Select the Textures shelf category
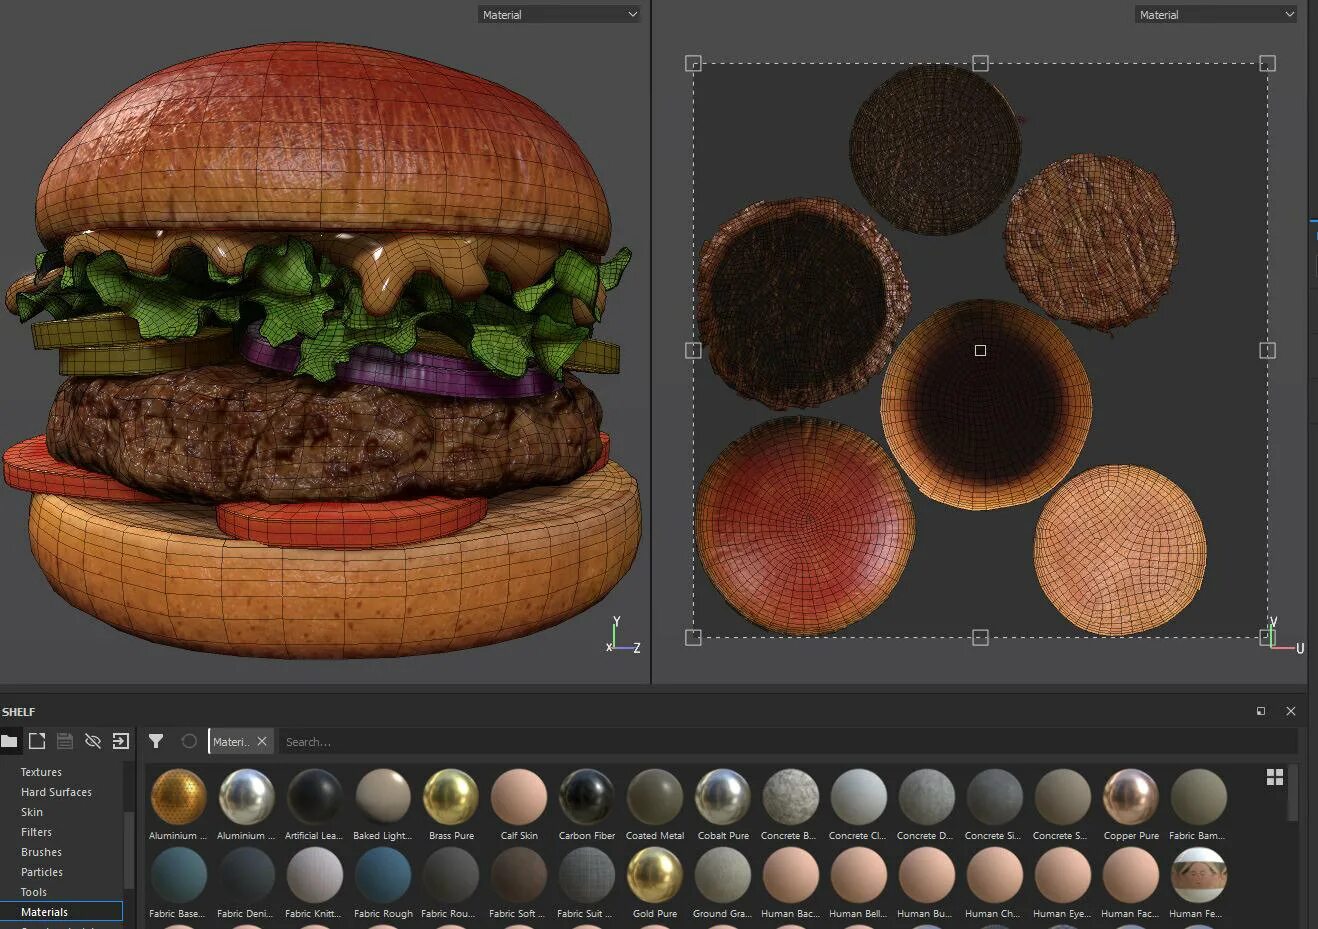Screen dimensions: 1318x929 coord(41,772)
